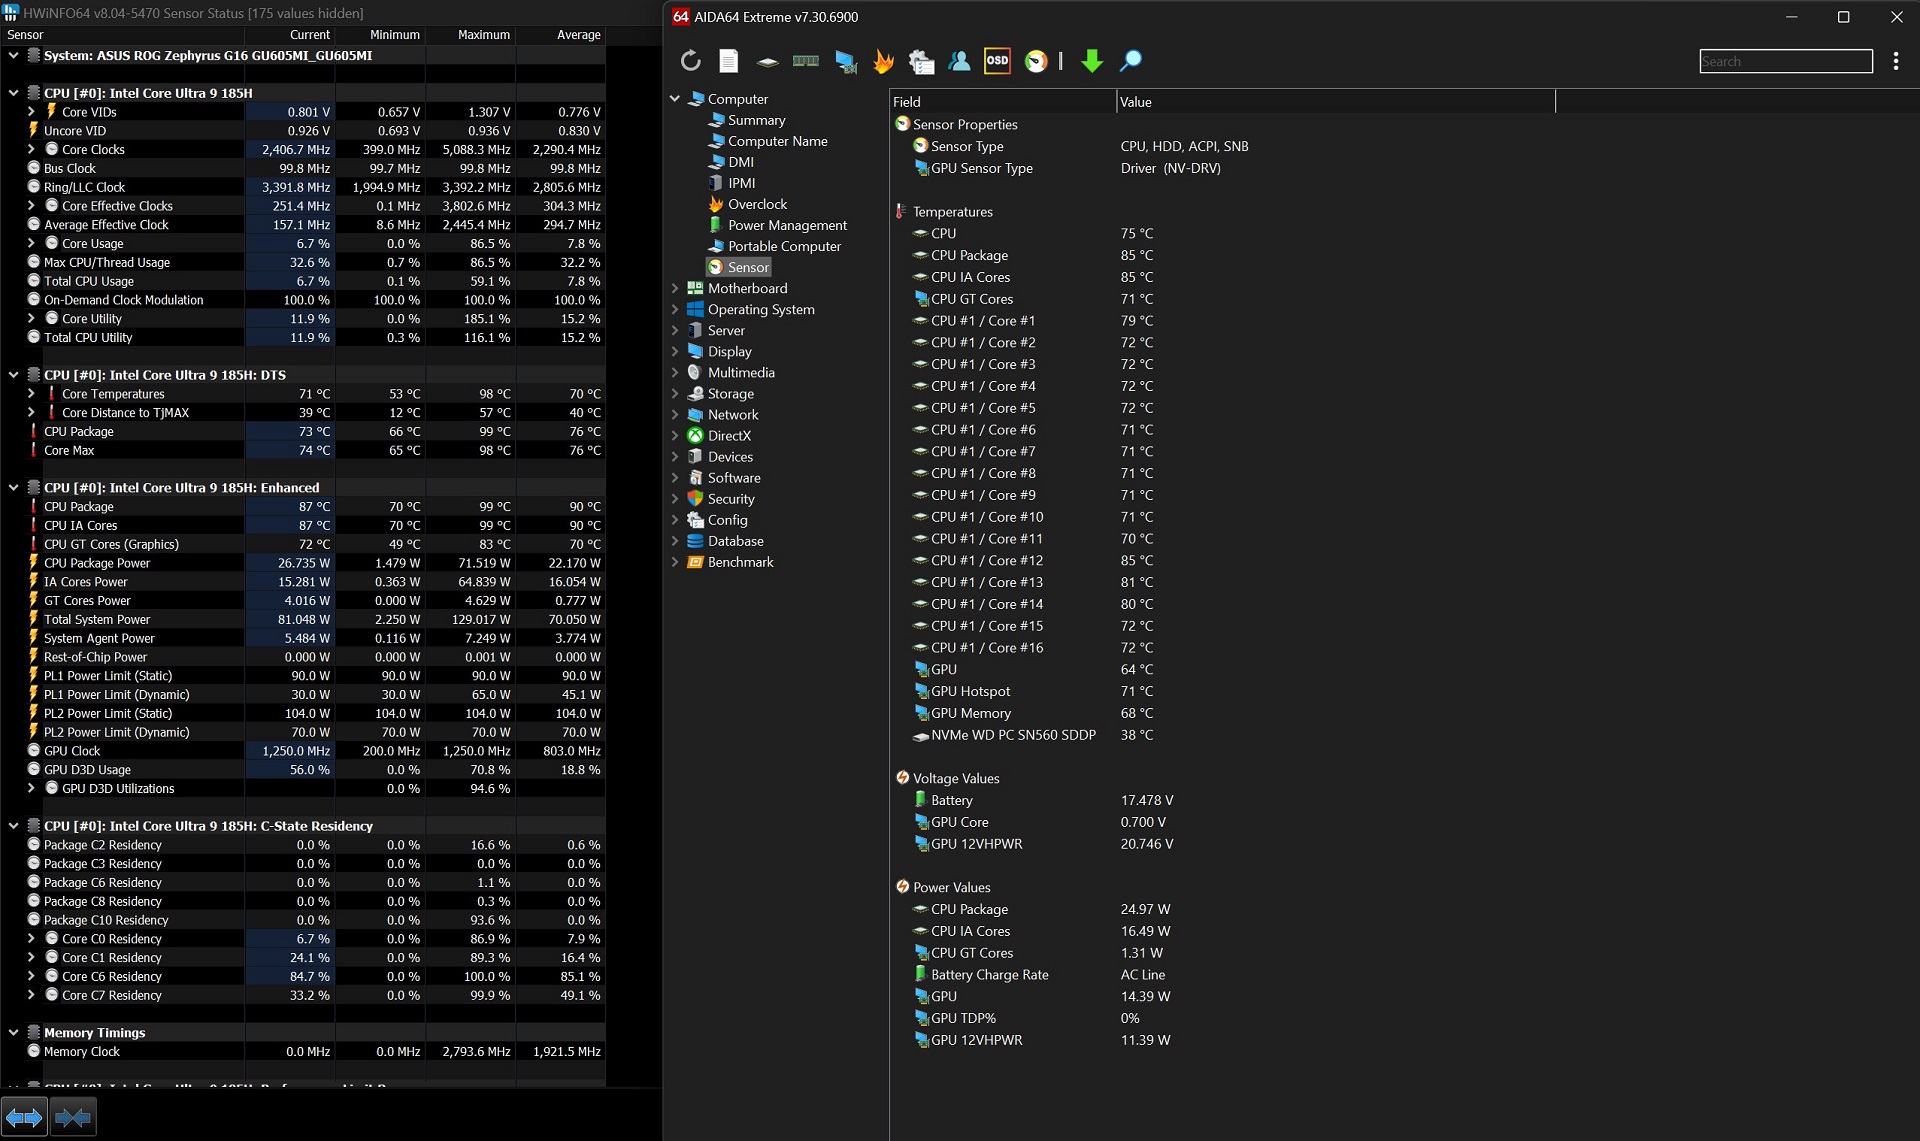
Task: Select Power Management in the tree
Action: coord(787,225)
